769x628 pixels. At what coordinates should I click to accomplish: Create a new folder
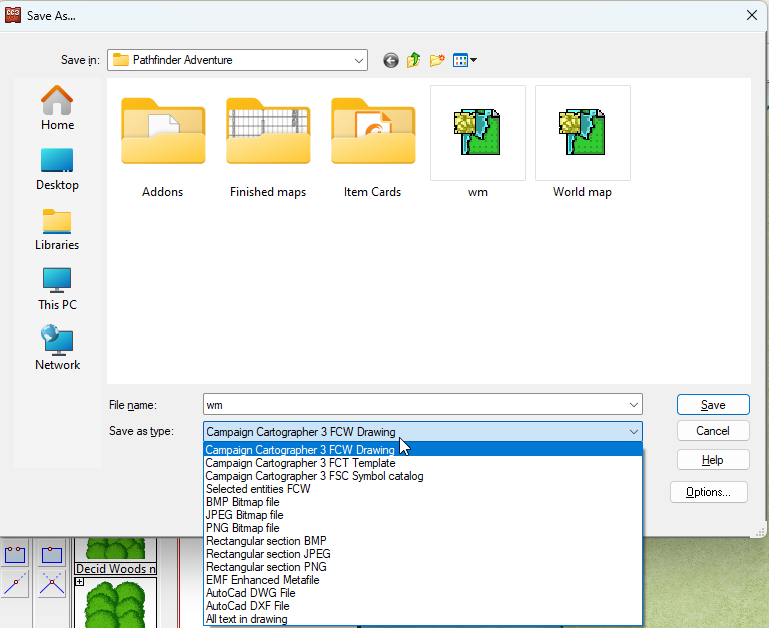(437, 60)
